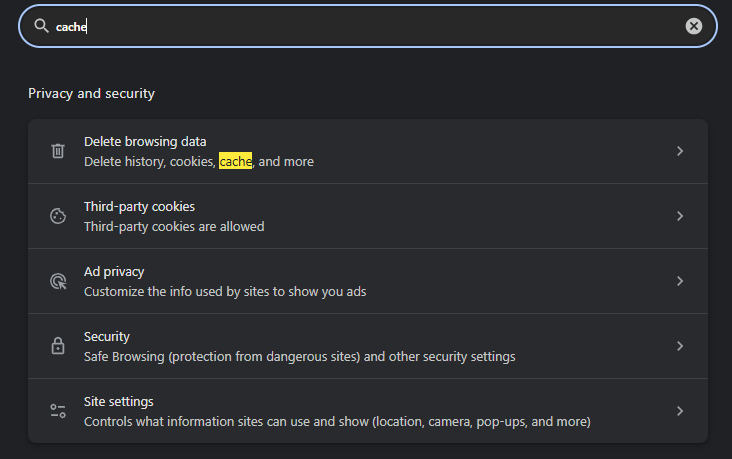Open the Site settings title
The height and width of the screenshot is (459, 732).
click(119, 402)
